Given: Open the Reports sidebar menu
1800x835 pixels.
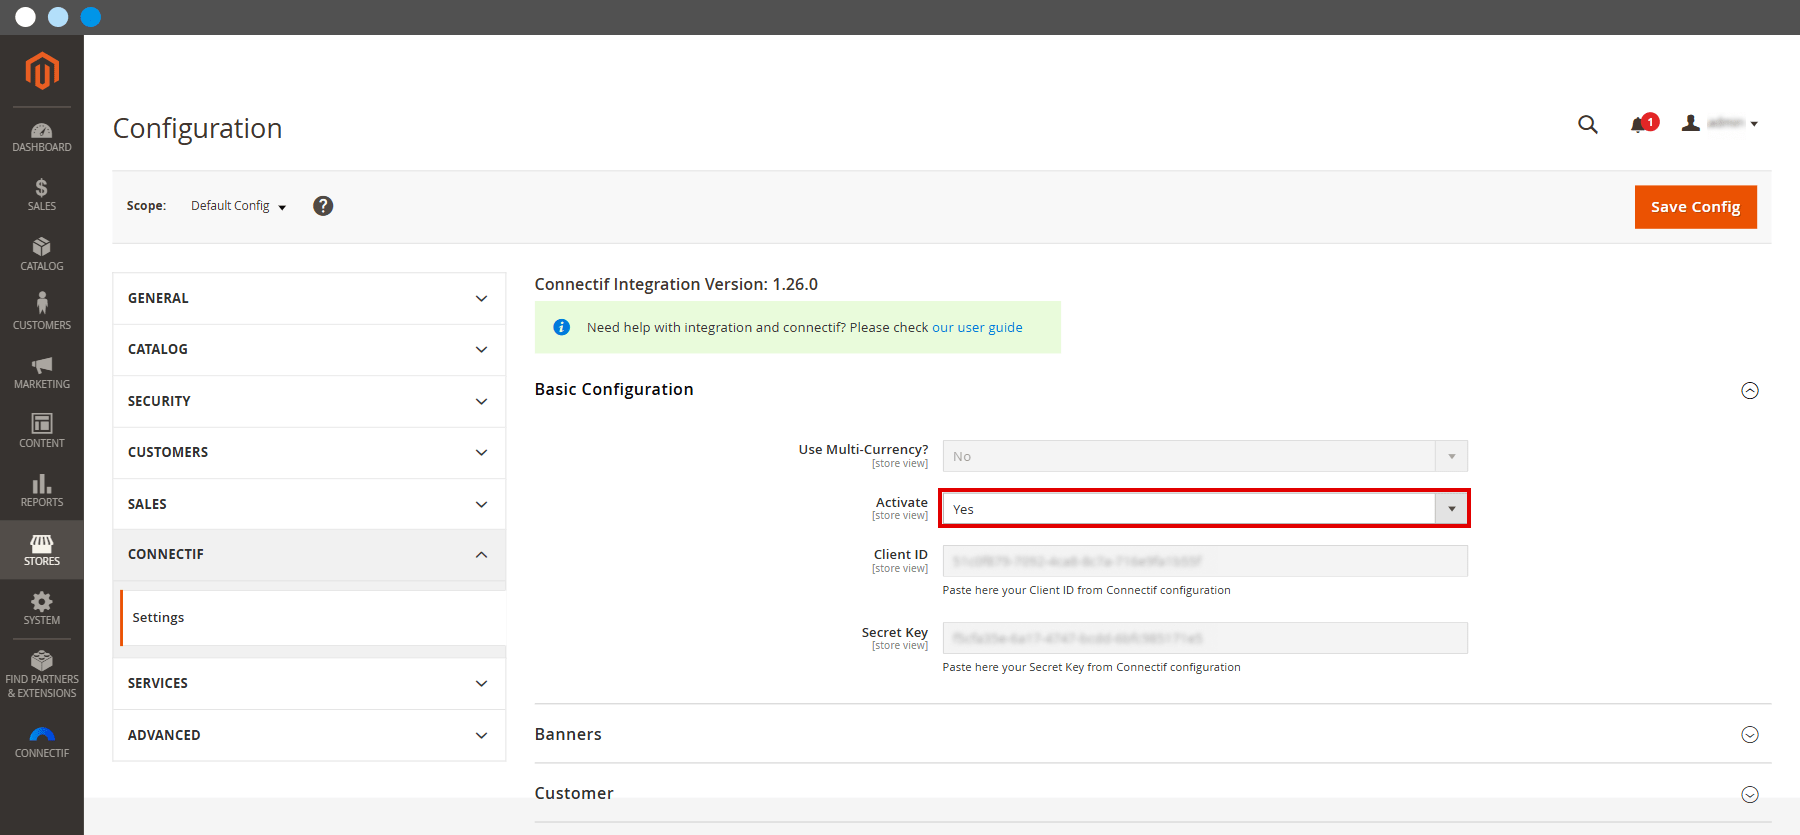Looking at the screenshot, I should click(42, 490).
